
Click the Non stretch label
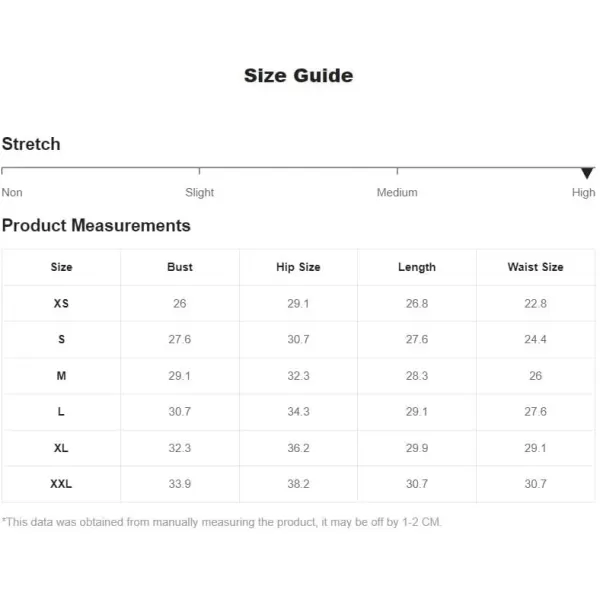(12, 192)
